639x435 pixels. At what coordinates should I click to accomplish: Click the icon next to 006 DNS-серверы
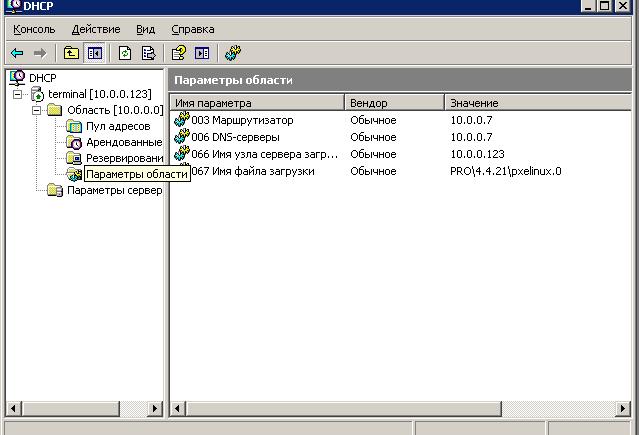181,137
